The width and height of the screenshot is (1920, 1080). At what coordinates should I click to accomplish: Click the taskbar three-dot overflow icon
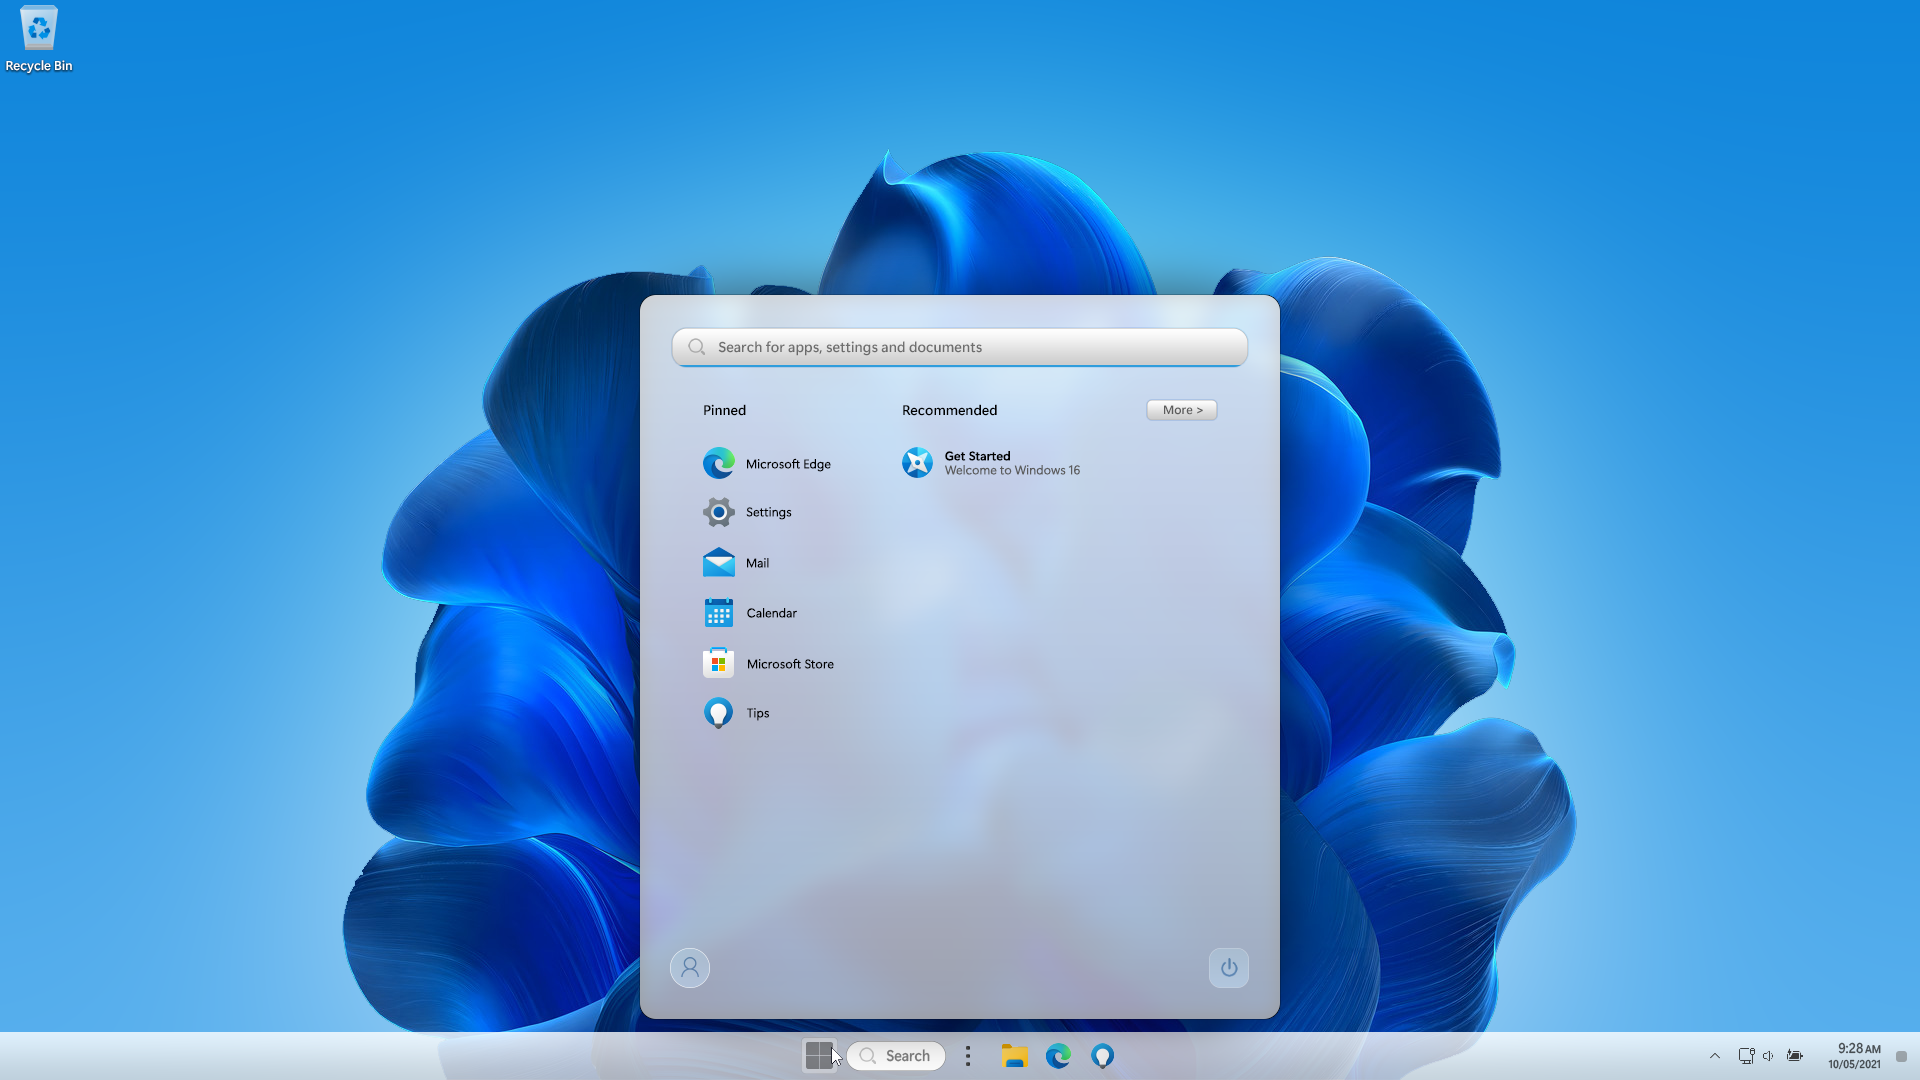tap(968, 1056)
